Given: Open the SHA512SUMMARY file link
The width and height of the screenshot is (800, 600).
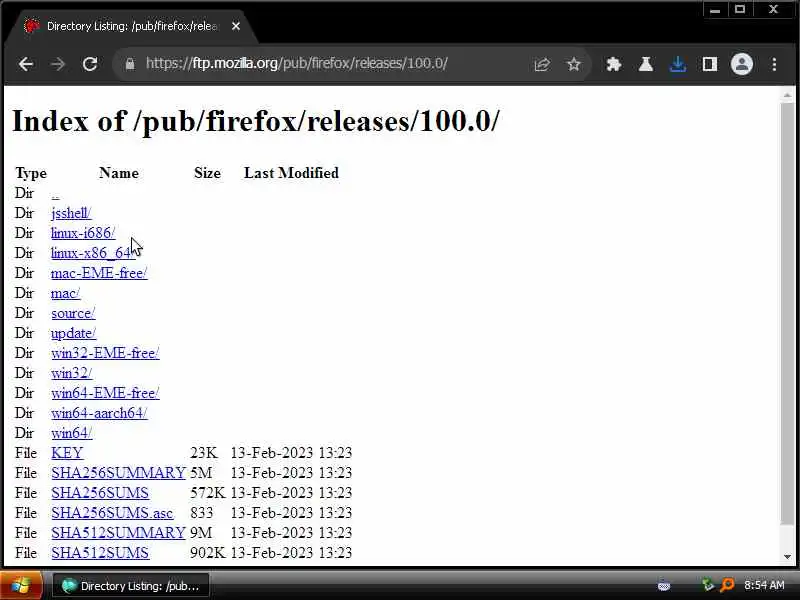Looking at the screenshot, I should click(118, 533).
